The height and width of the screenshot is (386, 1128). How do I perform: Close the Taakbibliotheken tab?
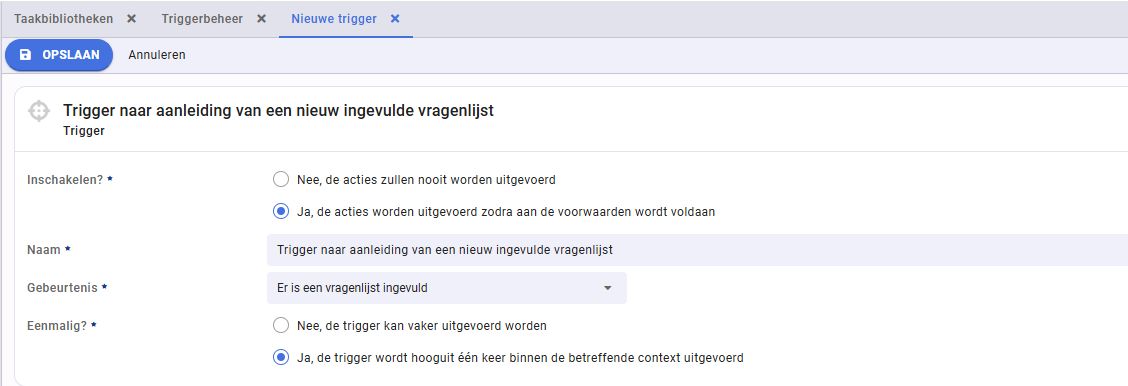(131, 19)
